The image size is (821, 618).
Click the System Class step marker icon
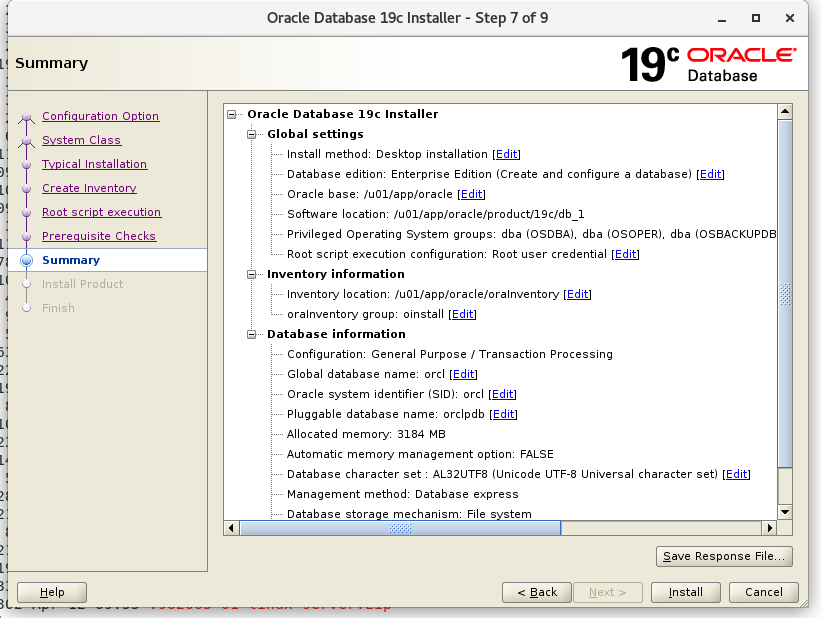[27, 141]
